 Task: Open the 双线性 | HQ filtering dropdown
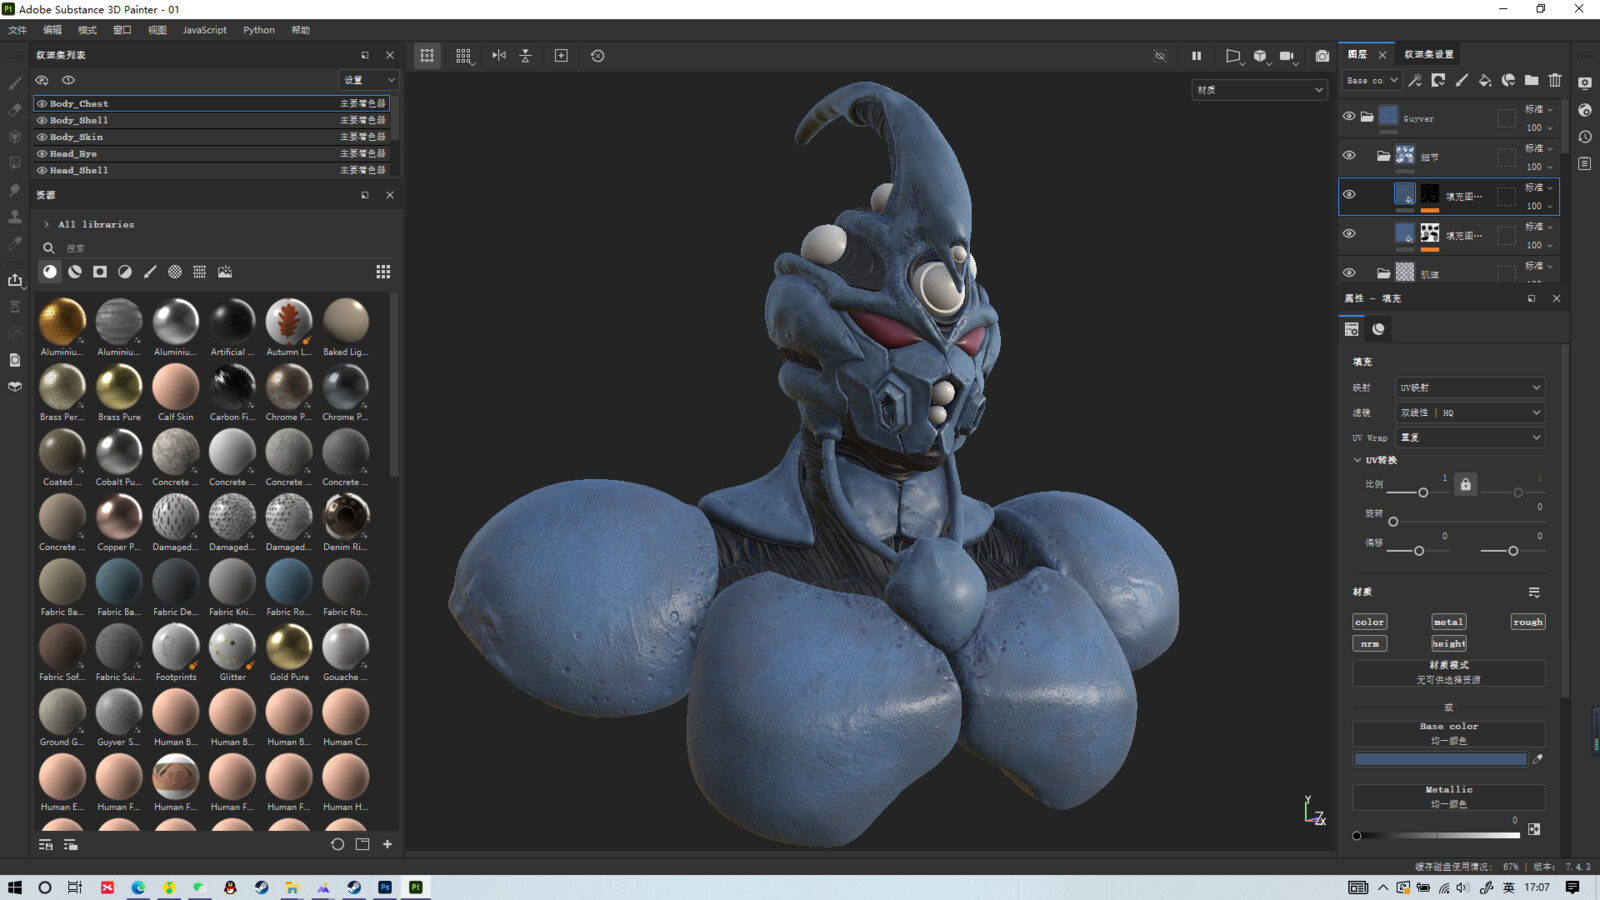[1470, 412]
